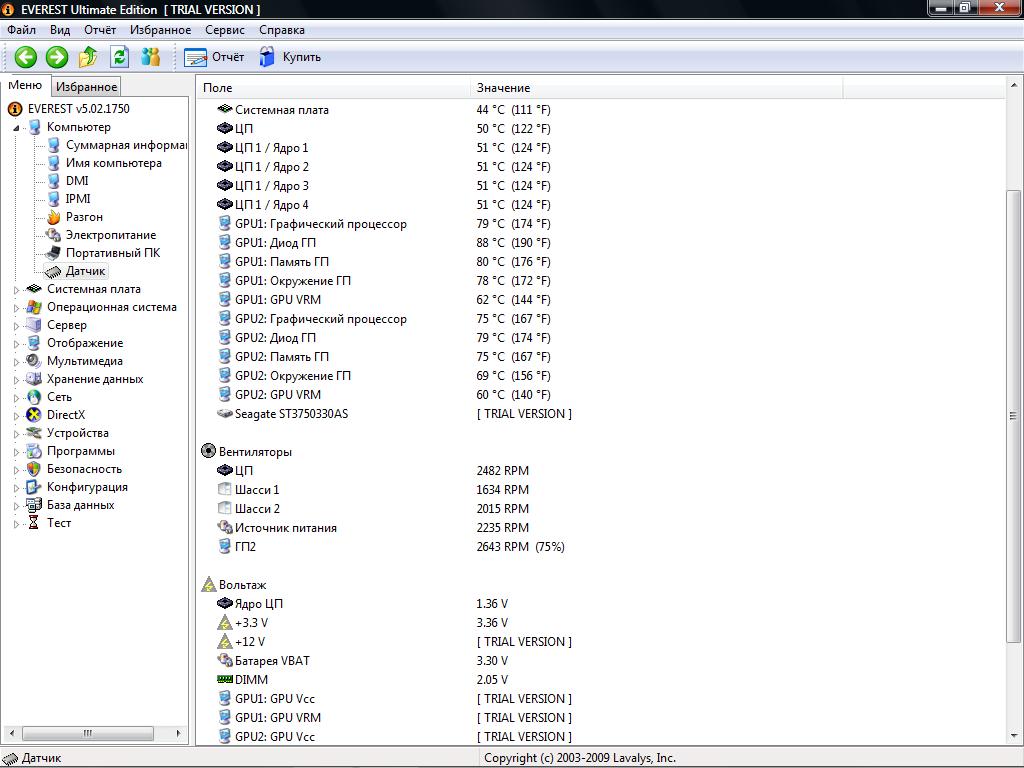Select the flame Разгон icon in tree
The height and width of the screenshot is (768, 1024).
pos(53,217)
